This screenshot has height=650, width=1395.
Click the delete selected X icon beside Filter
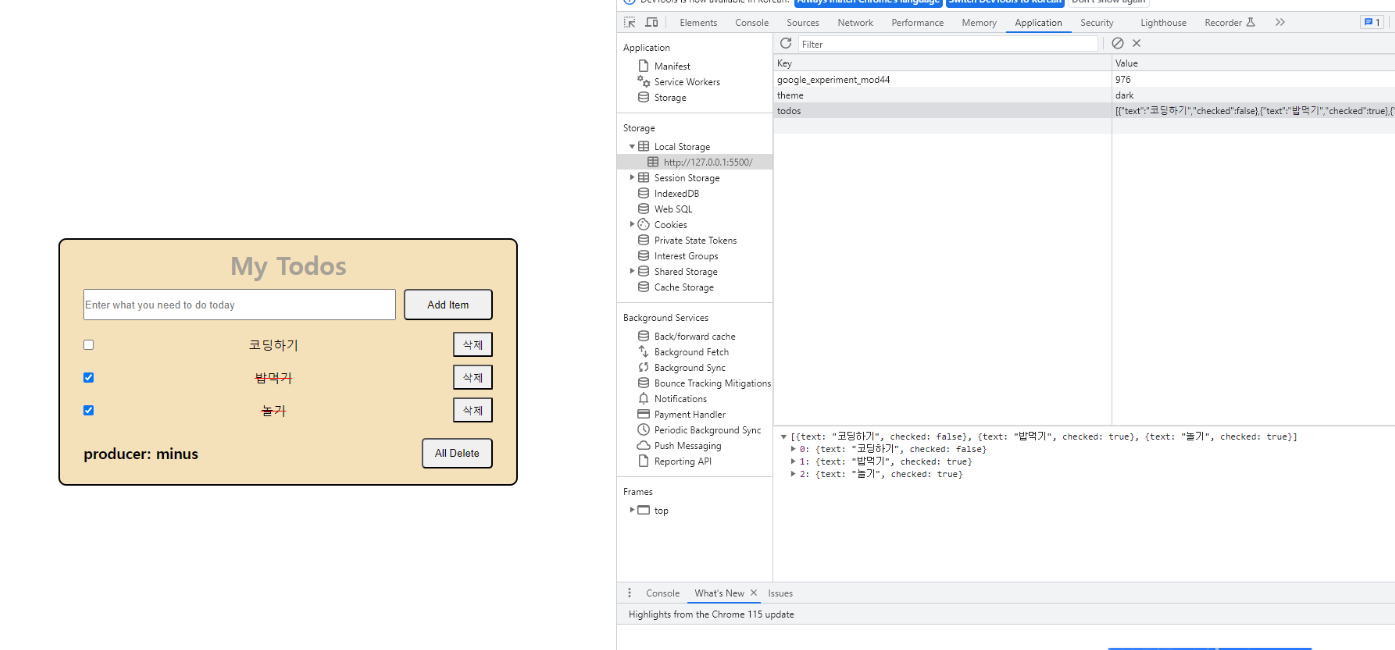pos(1136,43)
